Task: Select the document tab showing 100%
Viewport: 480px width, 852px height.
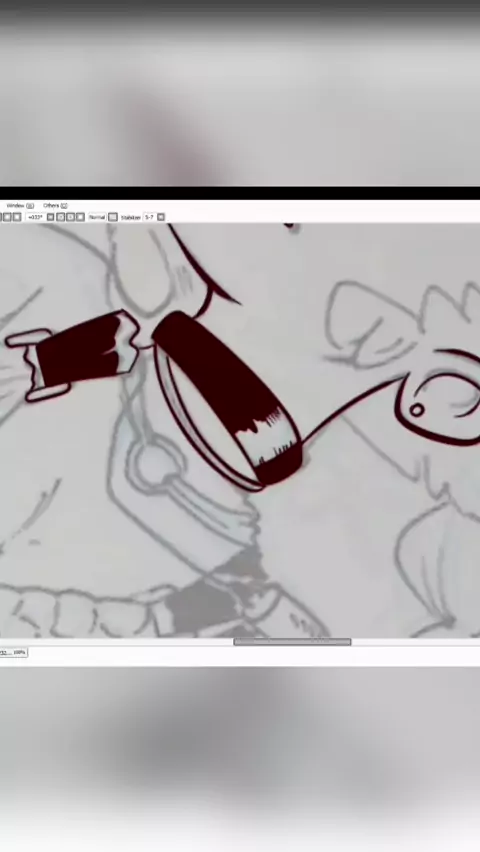Action: 13,652
